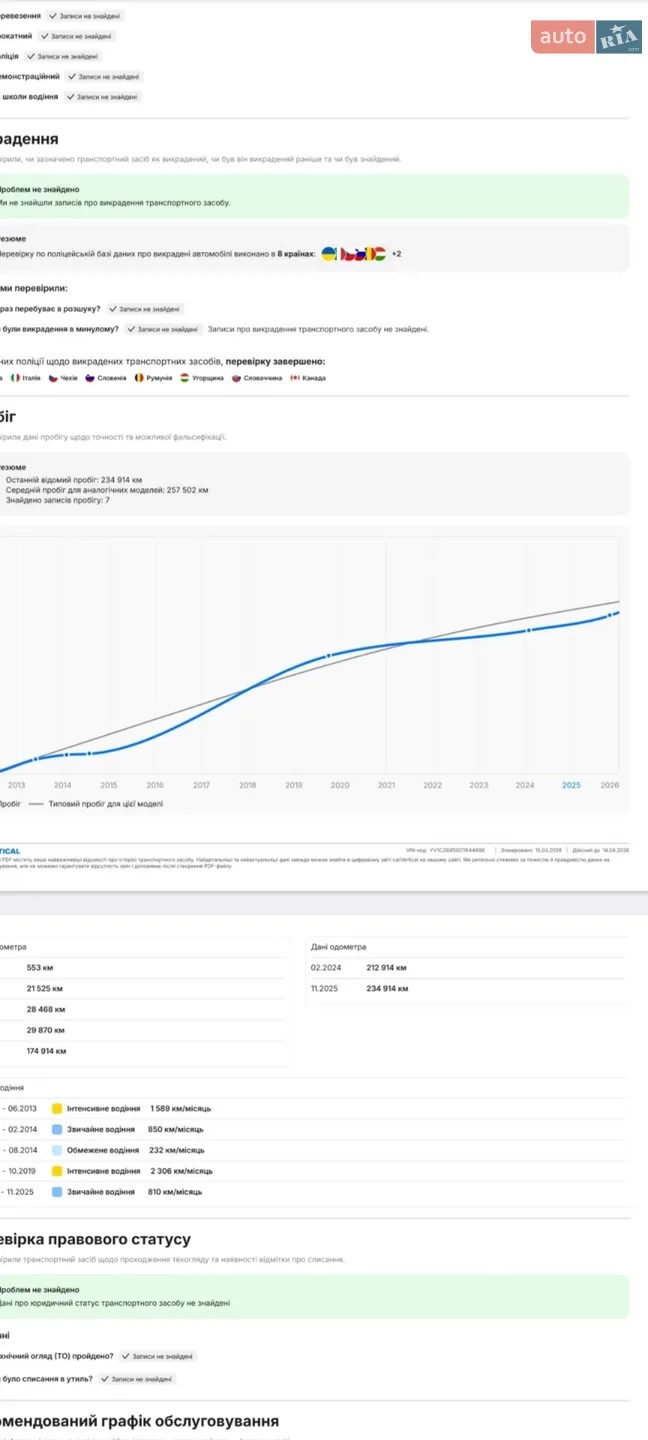Image resolution: width=648 pixels, height=1440 pixels.
Task: Click the last mileage data point near 2026
Action: coord(609,615)
